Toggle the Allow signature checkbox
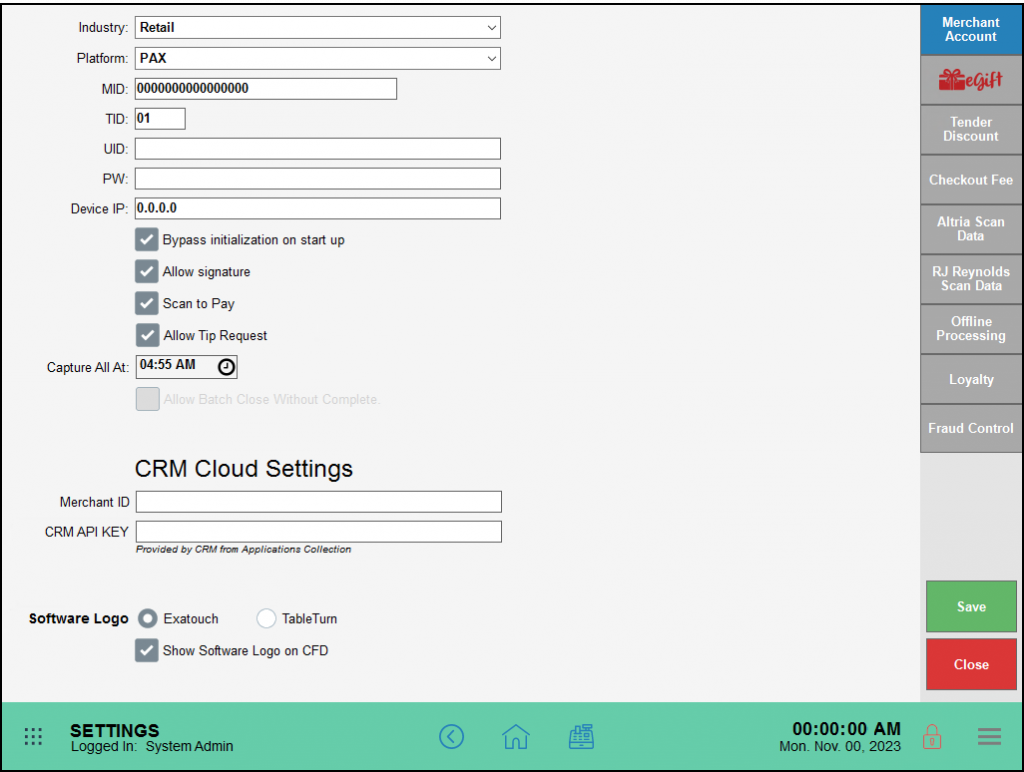The height and width of the screenshot is (772, 1024). coord(147,272)
